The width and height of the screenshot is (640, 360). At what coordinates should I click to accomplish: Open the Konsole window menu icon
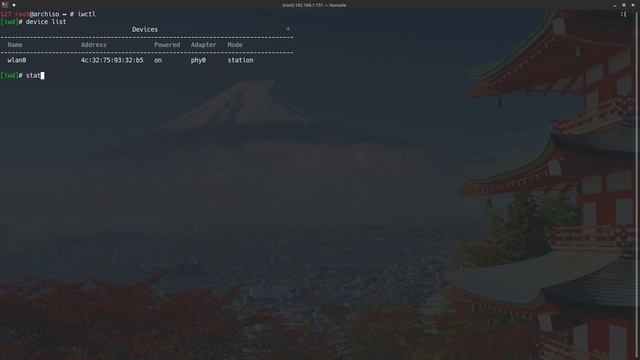click(x=4, y=5)
